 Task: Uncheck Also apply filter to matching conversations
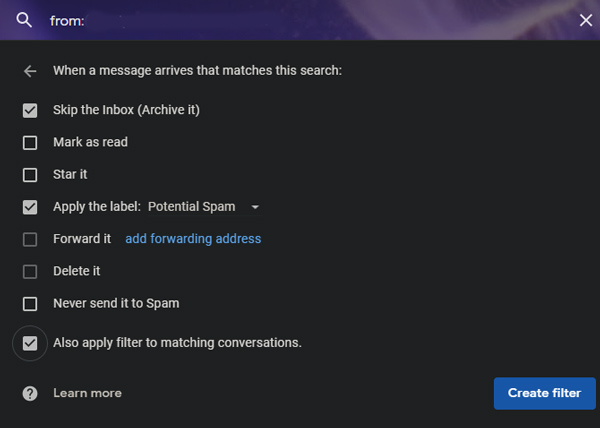(x=30, y=343)
